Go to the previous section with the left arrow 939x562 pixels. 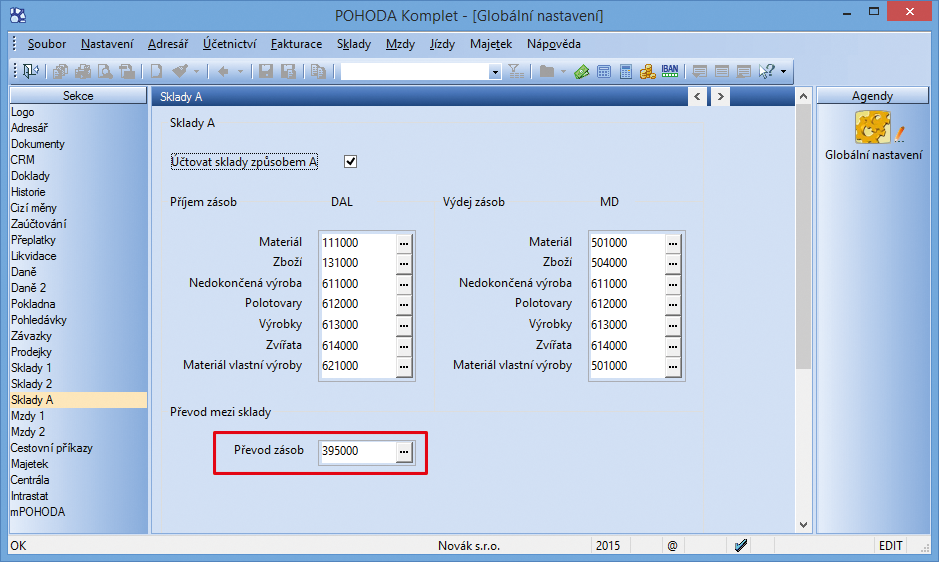(697, 96)
